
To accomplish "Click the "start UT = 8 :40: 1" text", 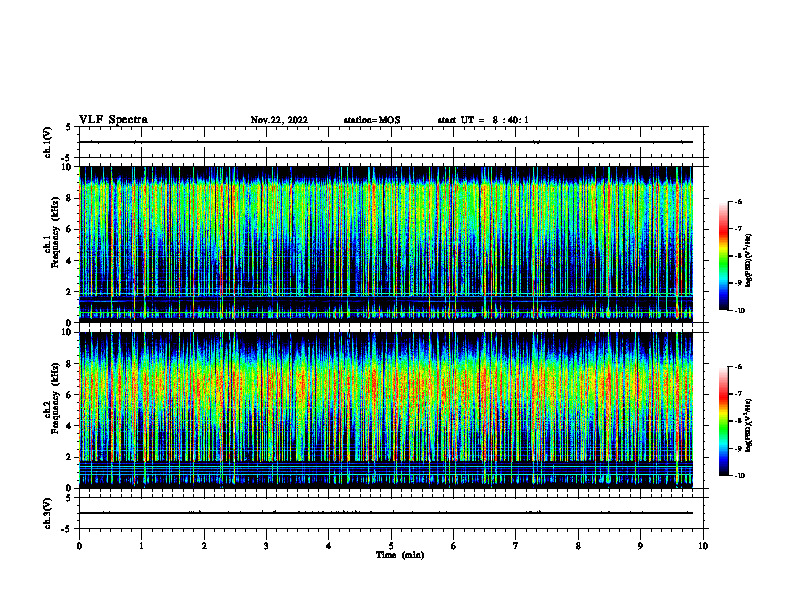I will pos(483,120).
